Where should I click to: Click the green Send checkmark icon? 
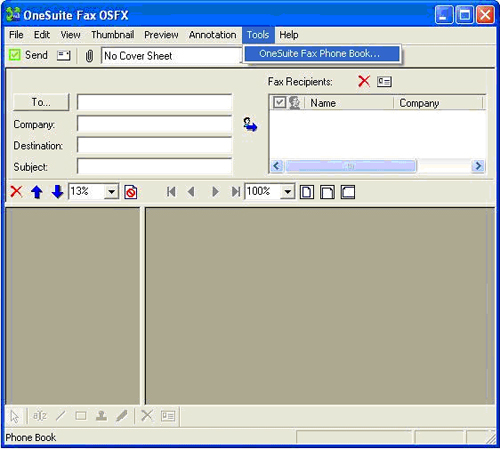[15, 55]
